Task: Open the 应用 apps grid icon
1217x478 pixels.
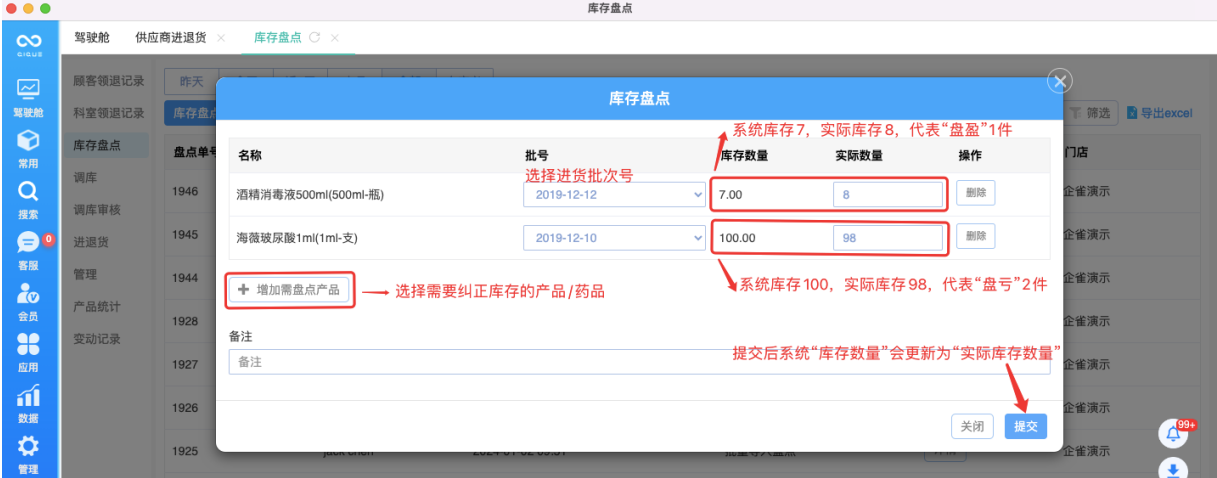Action: coord(28,344)
